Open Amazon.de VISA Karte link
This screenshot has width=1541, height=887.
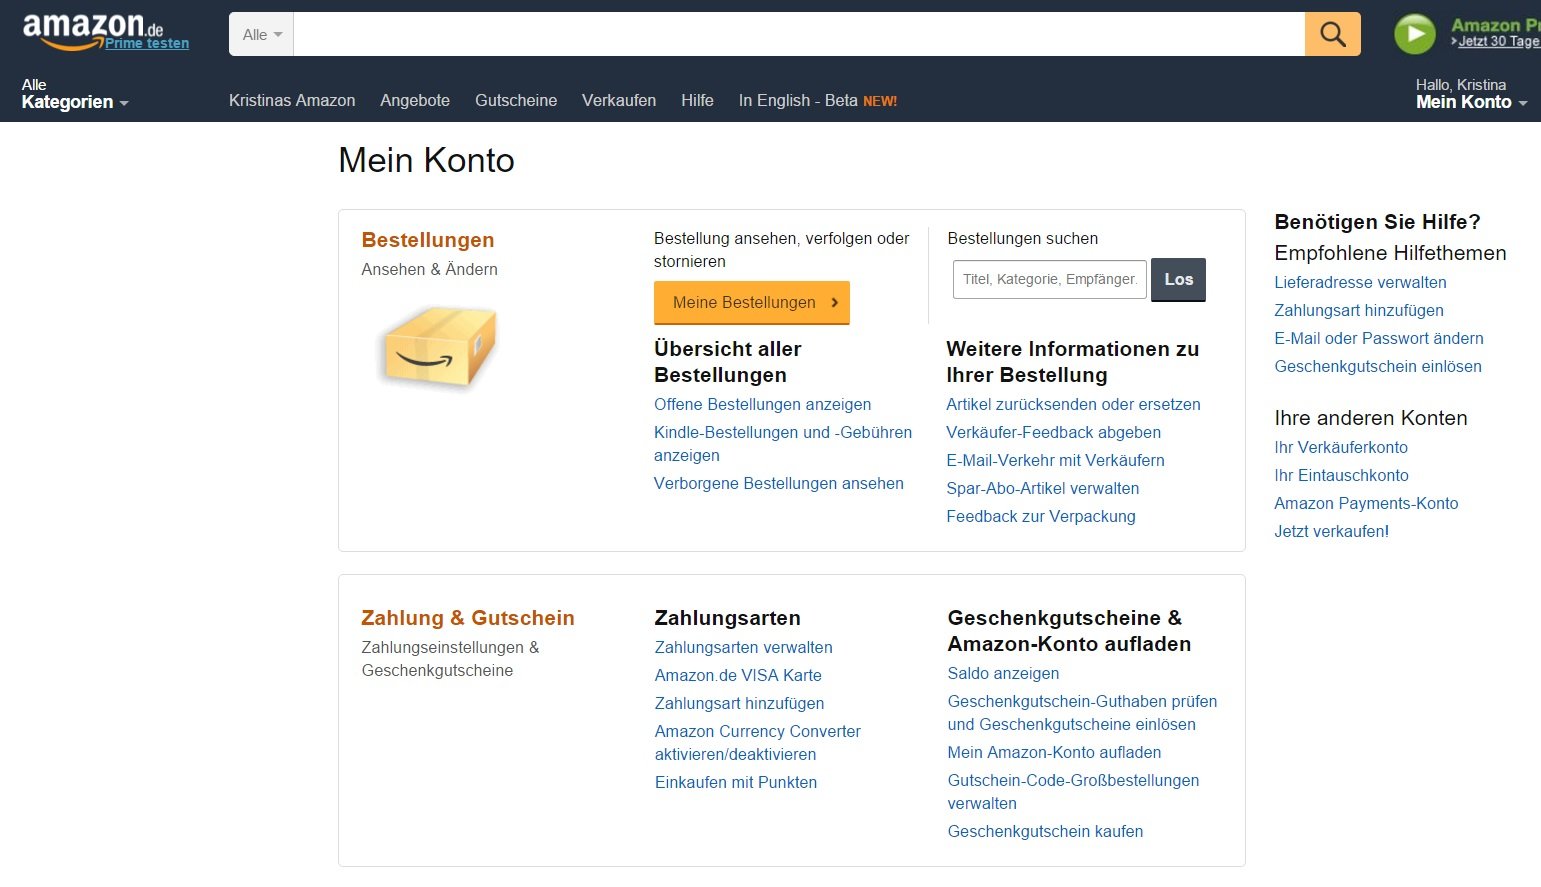point(738,675)
